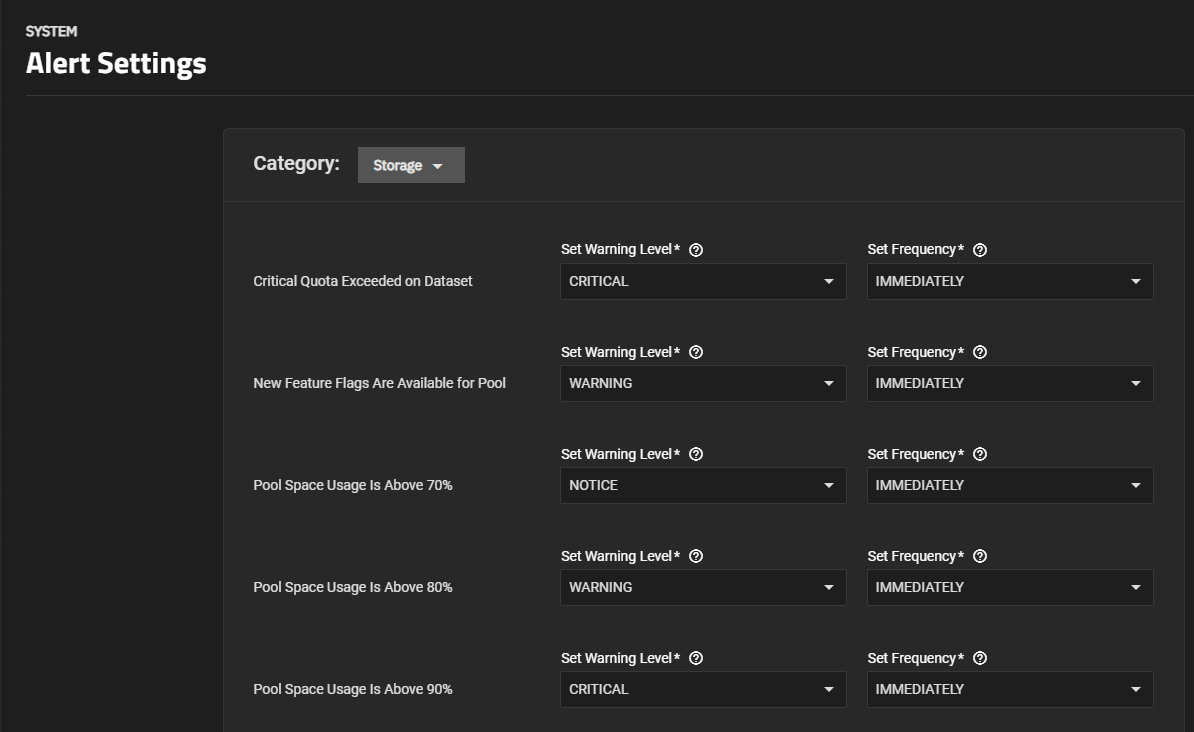Open CRITICAL warning level dropdown for Critical Quota Exceeded
1194x732 pixels.
(x=703, y=282)
